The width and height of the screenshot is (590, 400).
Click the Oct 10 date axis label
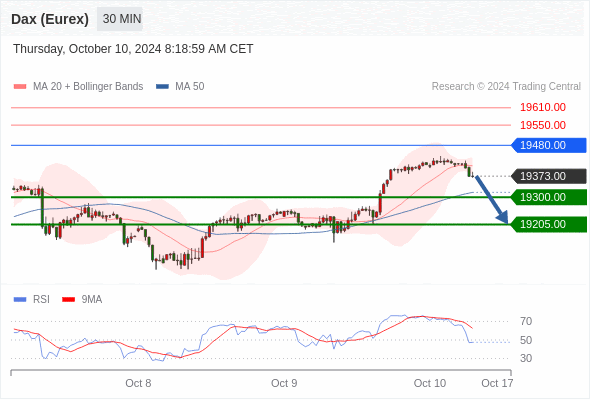[x=430, y=383]
